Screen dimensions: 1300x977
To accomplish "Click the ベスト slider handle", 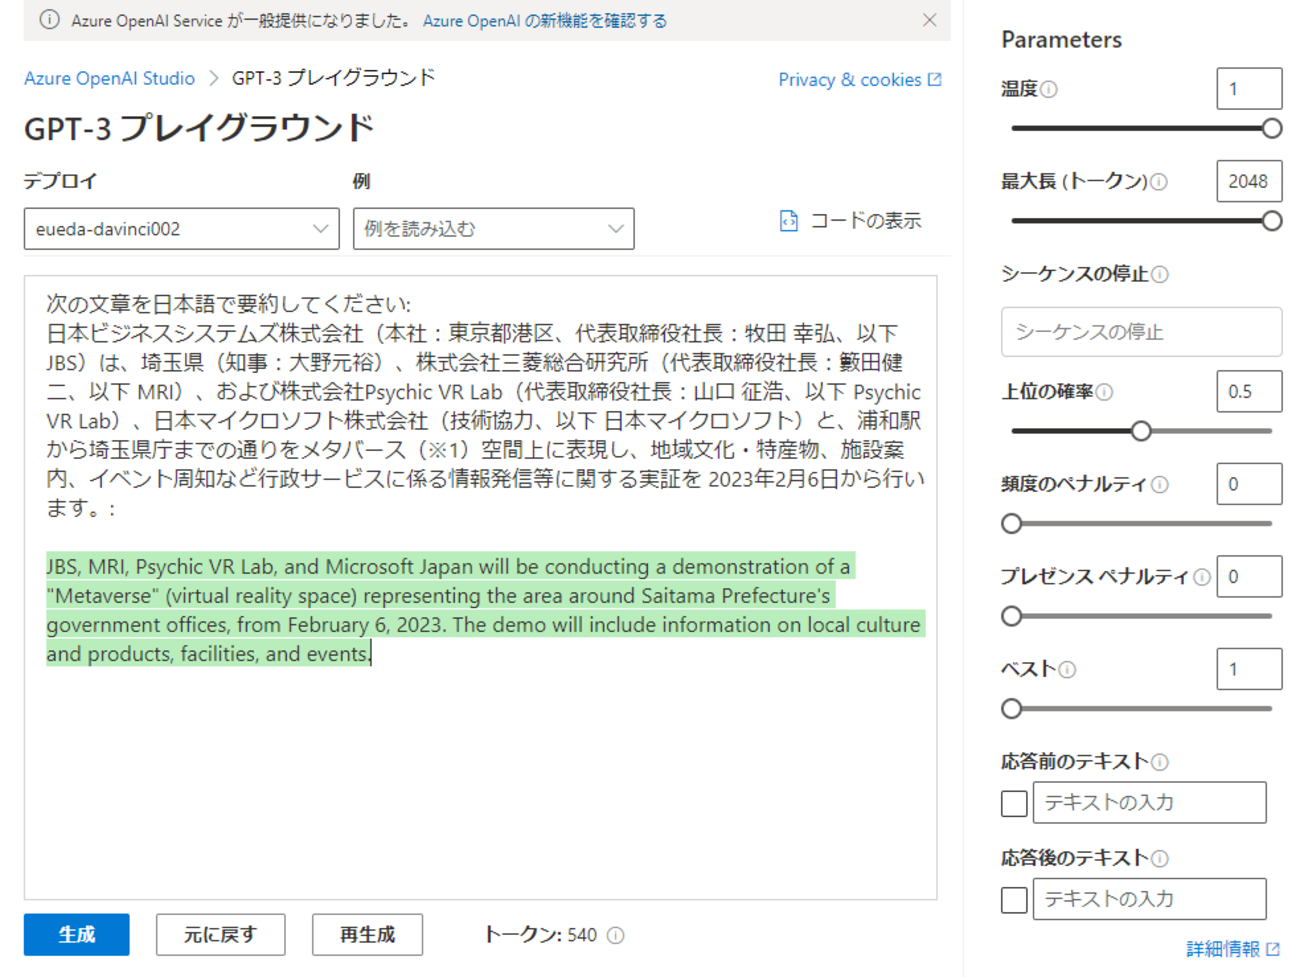I will coord(1012,709).
